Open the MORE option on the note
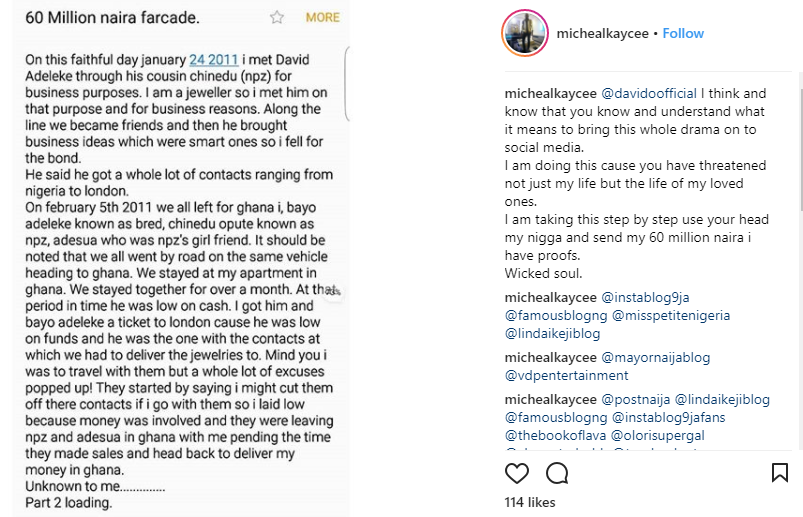The image size is (803, 517). point(322,18)
